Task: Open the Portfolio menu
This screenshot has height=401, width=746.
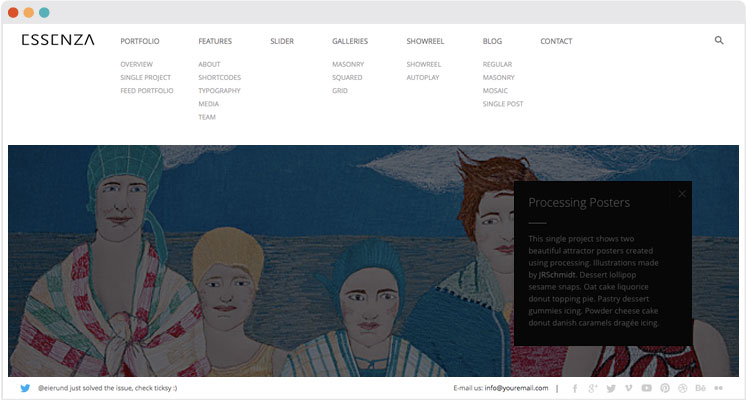Action: [x=140, y=41]
